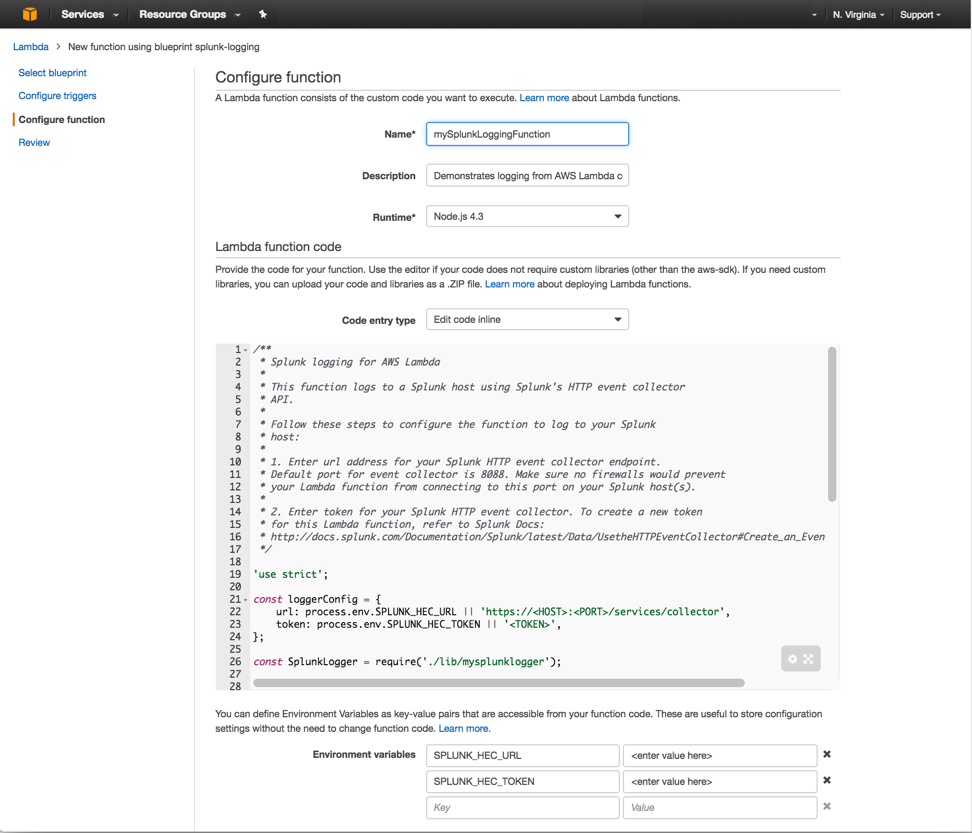Open the account dropdown arrow in navbar
Viewport: 972px width, 833px height.
coord(814,15)
